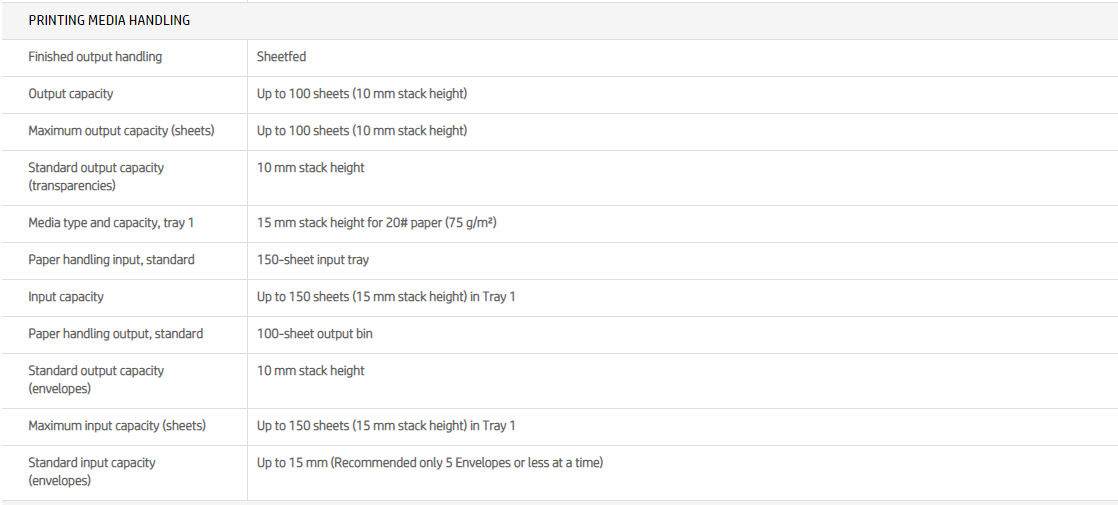Click the Input capacity row label
This screenshot has width=1118, height=505.
point(66,297)
